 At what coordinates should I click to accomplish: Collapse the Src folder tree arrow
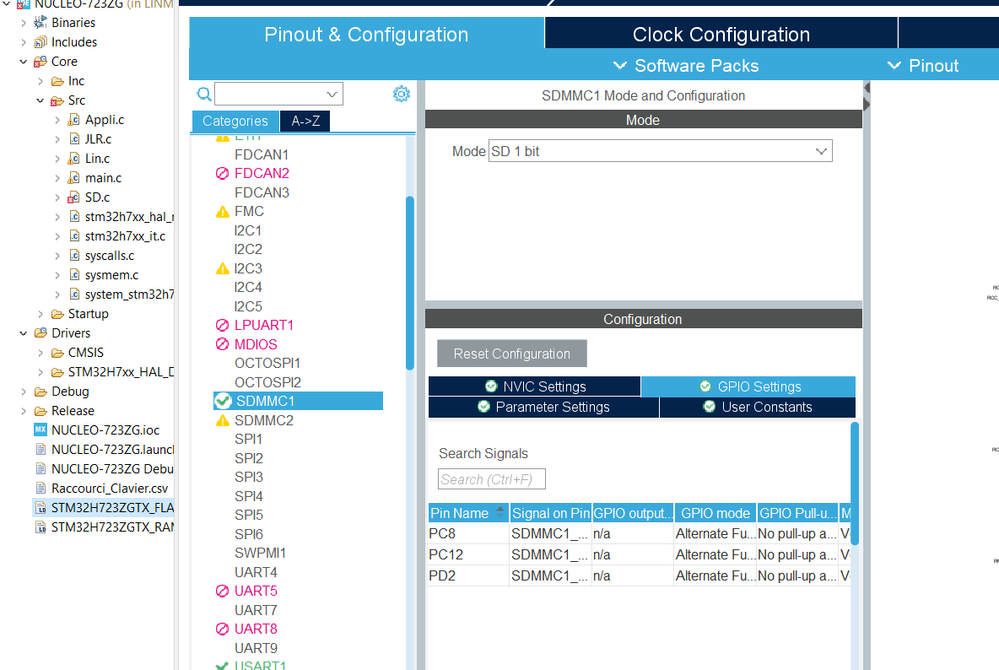click(x=40, y=101)
